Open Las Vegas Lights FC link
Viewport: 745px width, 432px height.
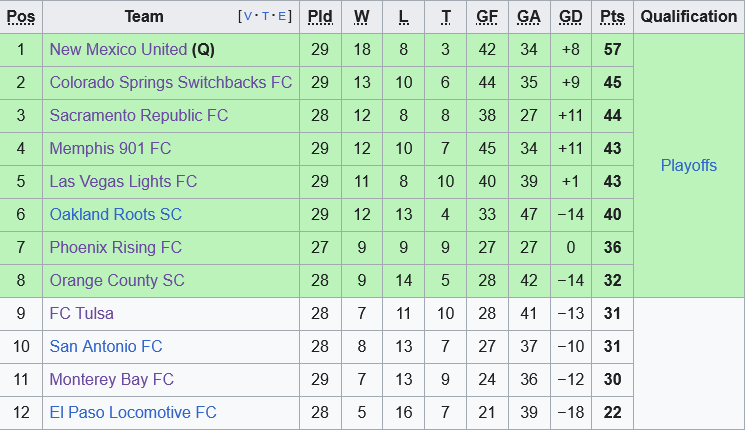point(123,181)
